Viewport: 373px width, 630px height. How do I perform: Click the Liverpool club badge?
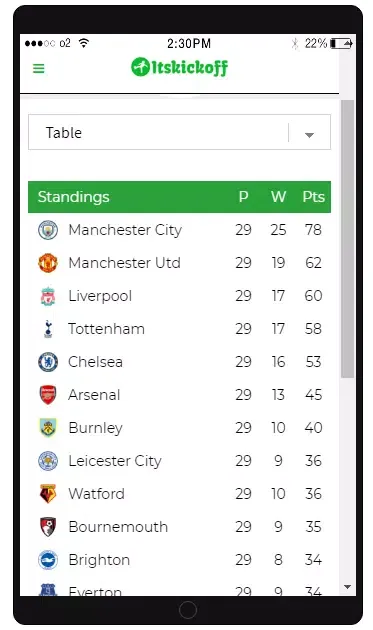48,296
